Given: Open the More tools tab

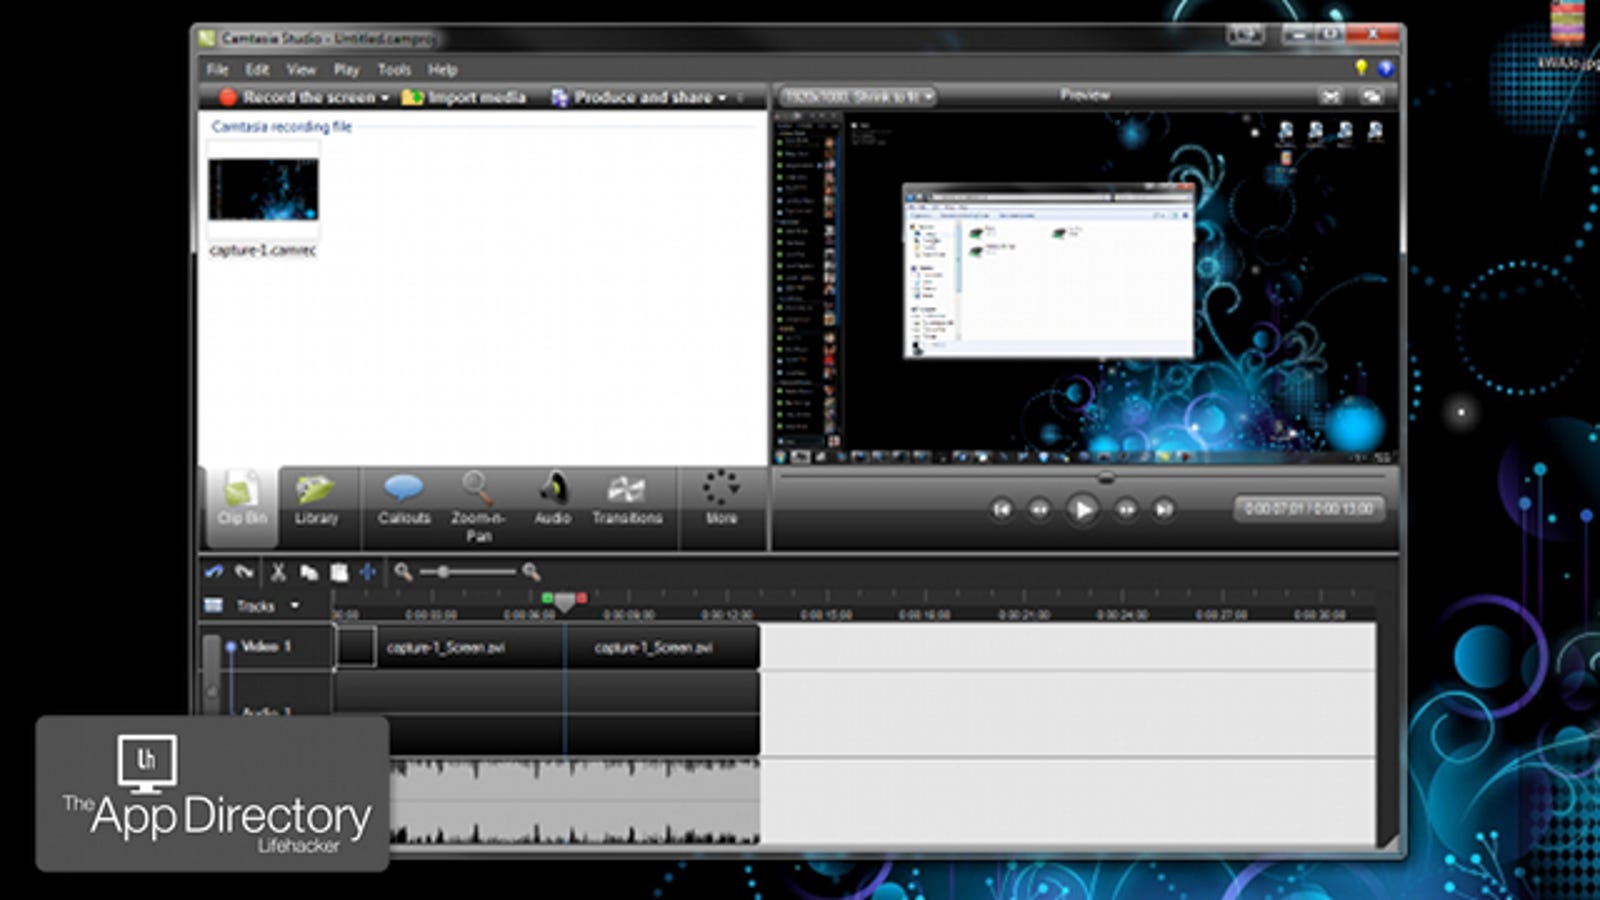Looking at the screenshot, I should tap(721, 498).
